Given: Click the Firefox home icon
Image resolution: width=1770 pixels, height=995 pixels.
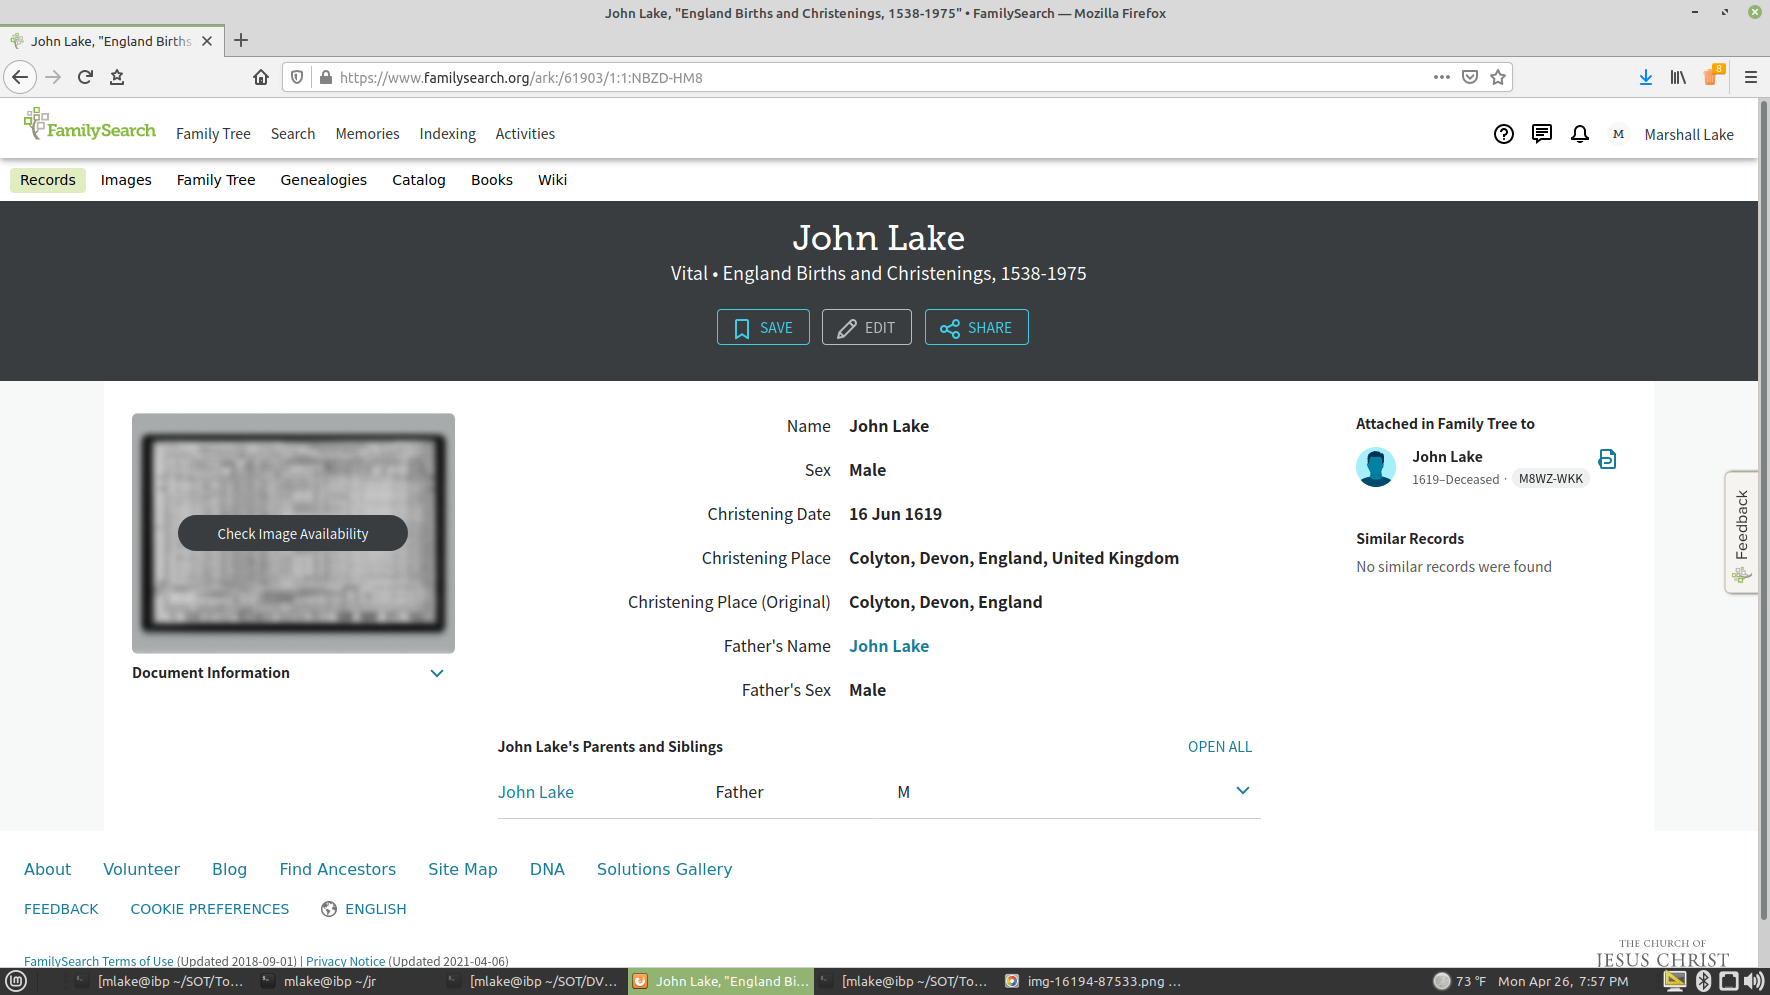Looking at the screenshot, I should click(261, 77).
